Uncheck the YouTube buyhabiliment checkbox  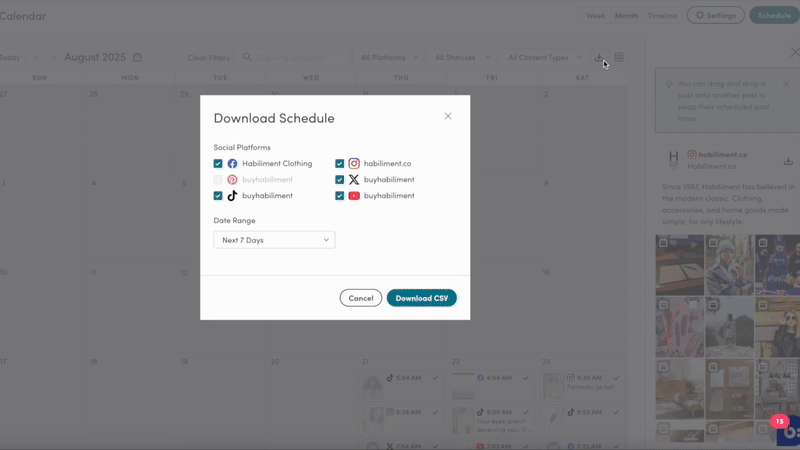tap(339, 196)
